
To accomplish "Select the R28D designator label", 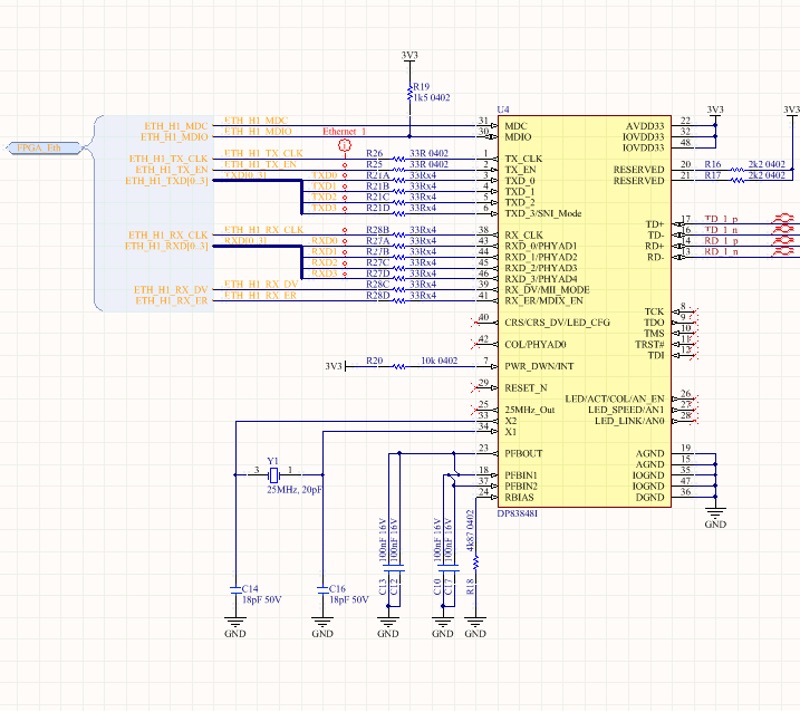I will click(x=378, y=296).
